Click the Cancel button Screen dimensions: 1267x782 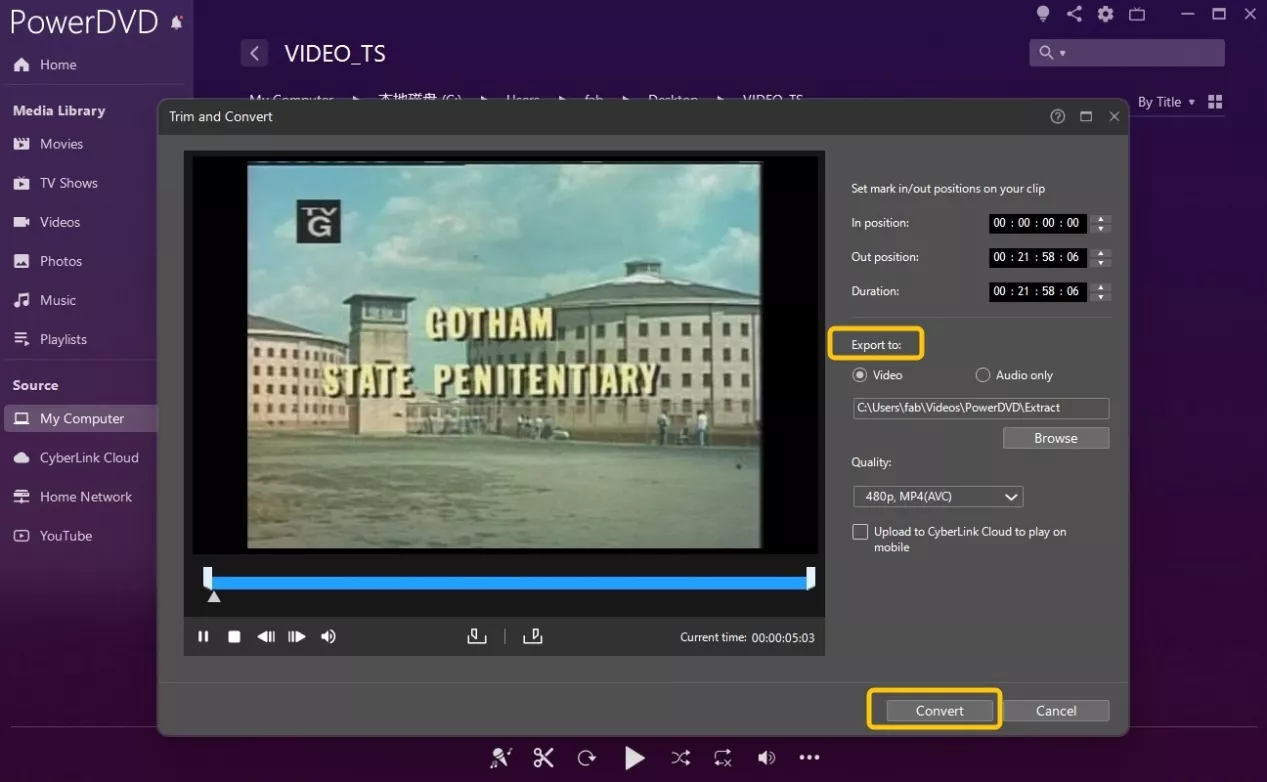(x=1056, y=711)
